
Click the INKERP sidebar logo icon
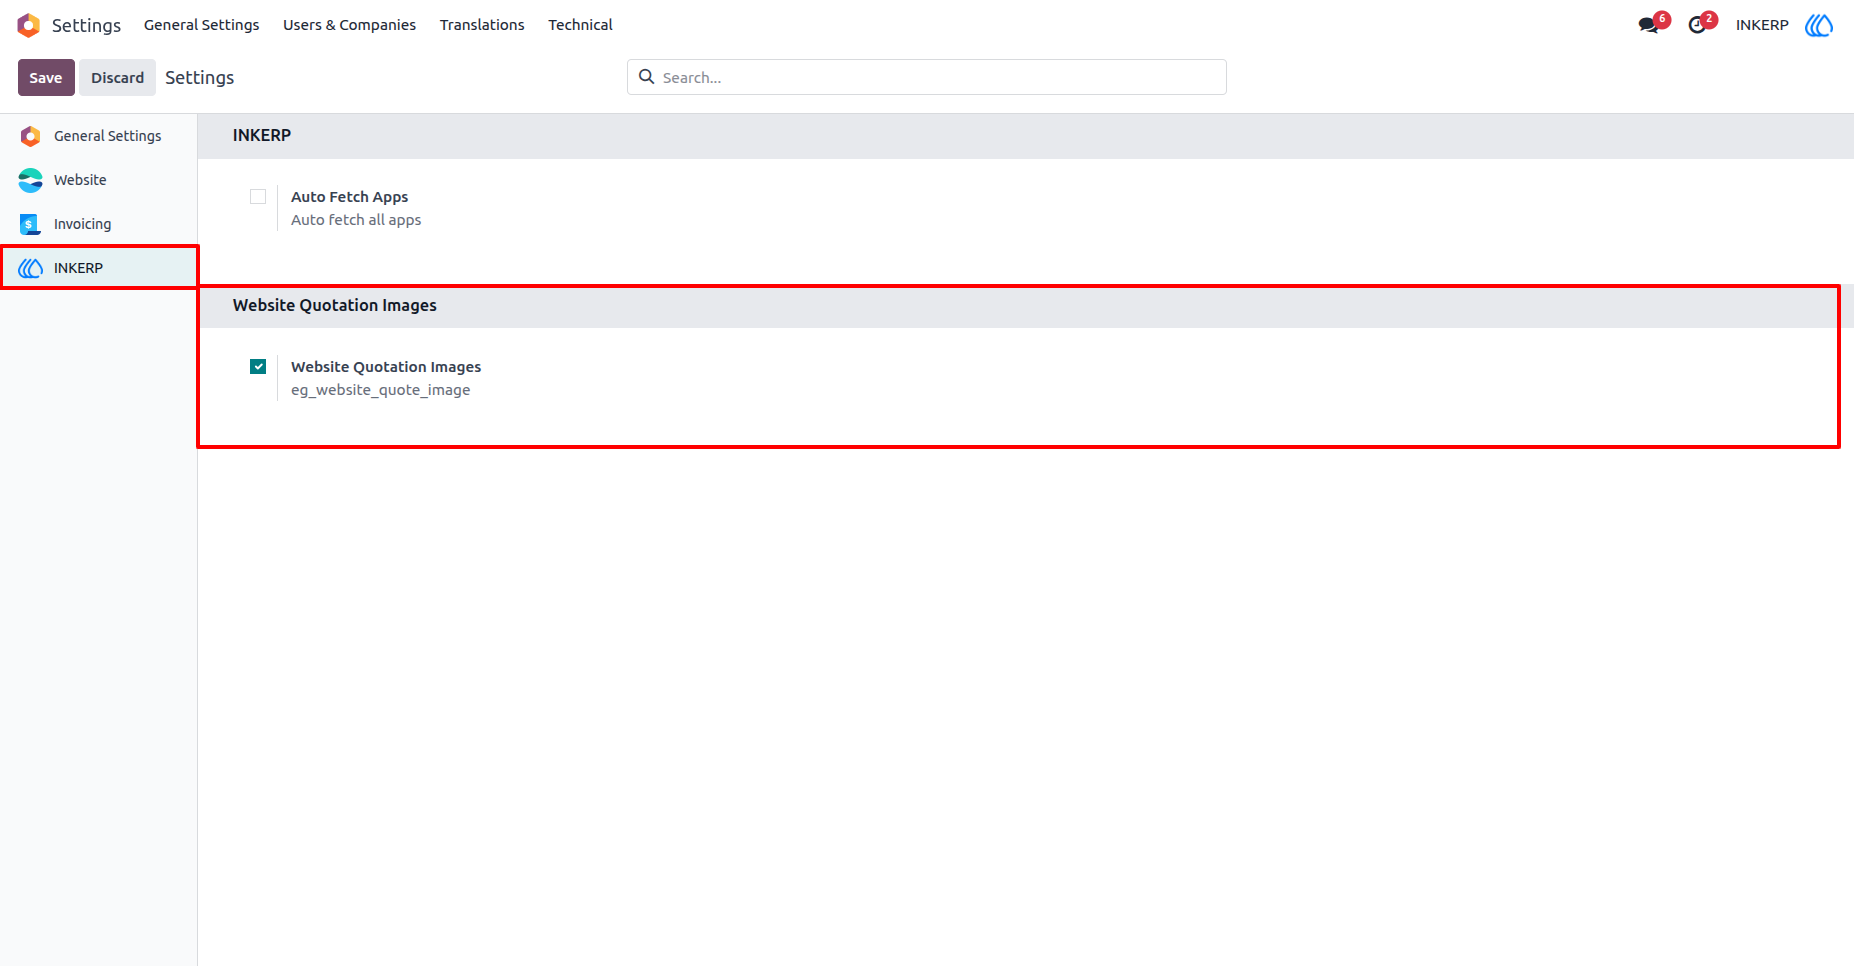click(x=31, y=268)
